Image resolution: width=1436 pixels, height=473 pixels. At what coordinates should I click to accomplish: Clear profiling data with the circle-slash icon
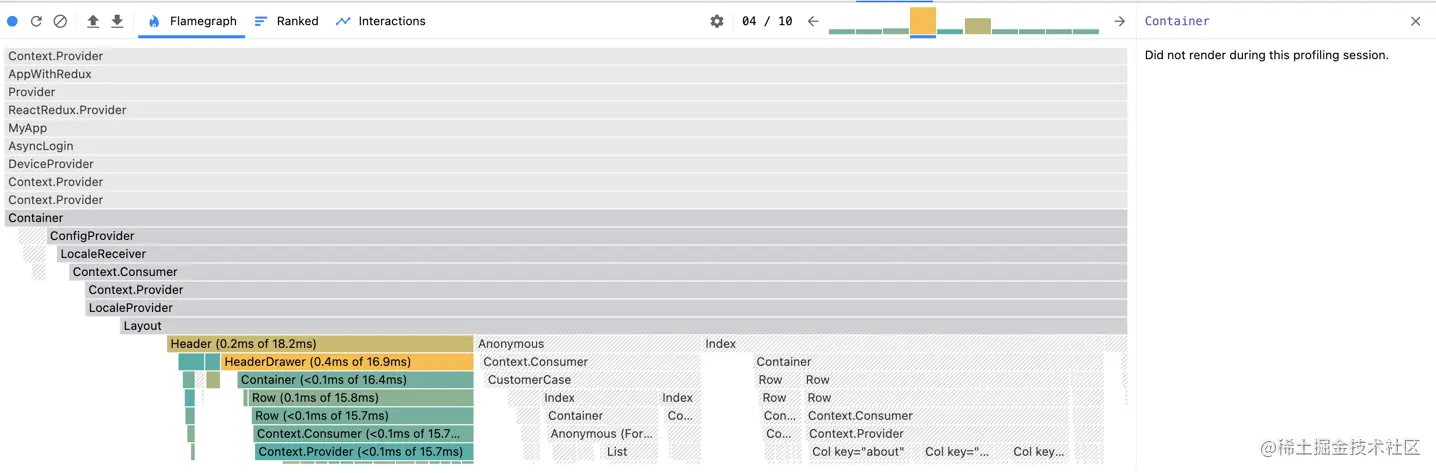[x=60, y=21]
